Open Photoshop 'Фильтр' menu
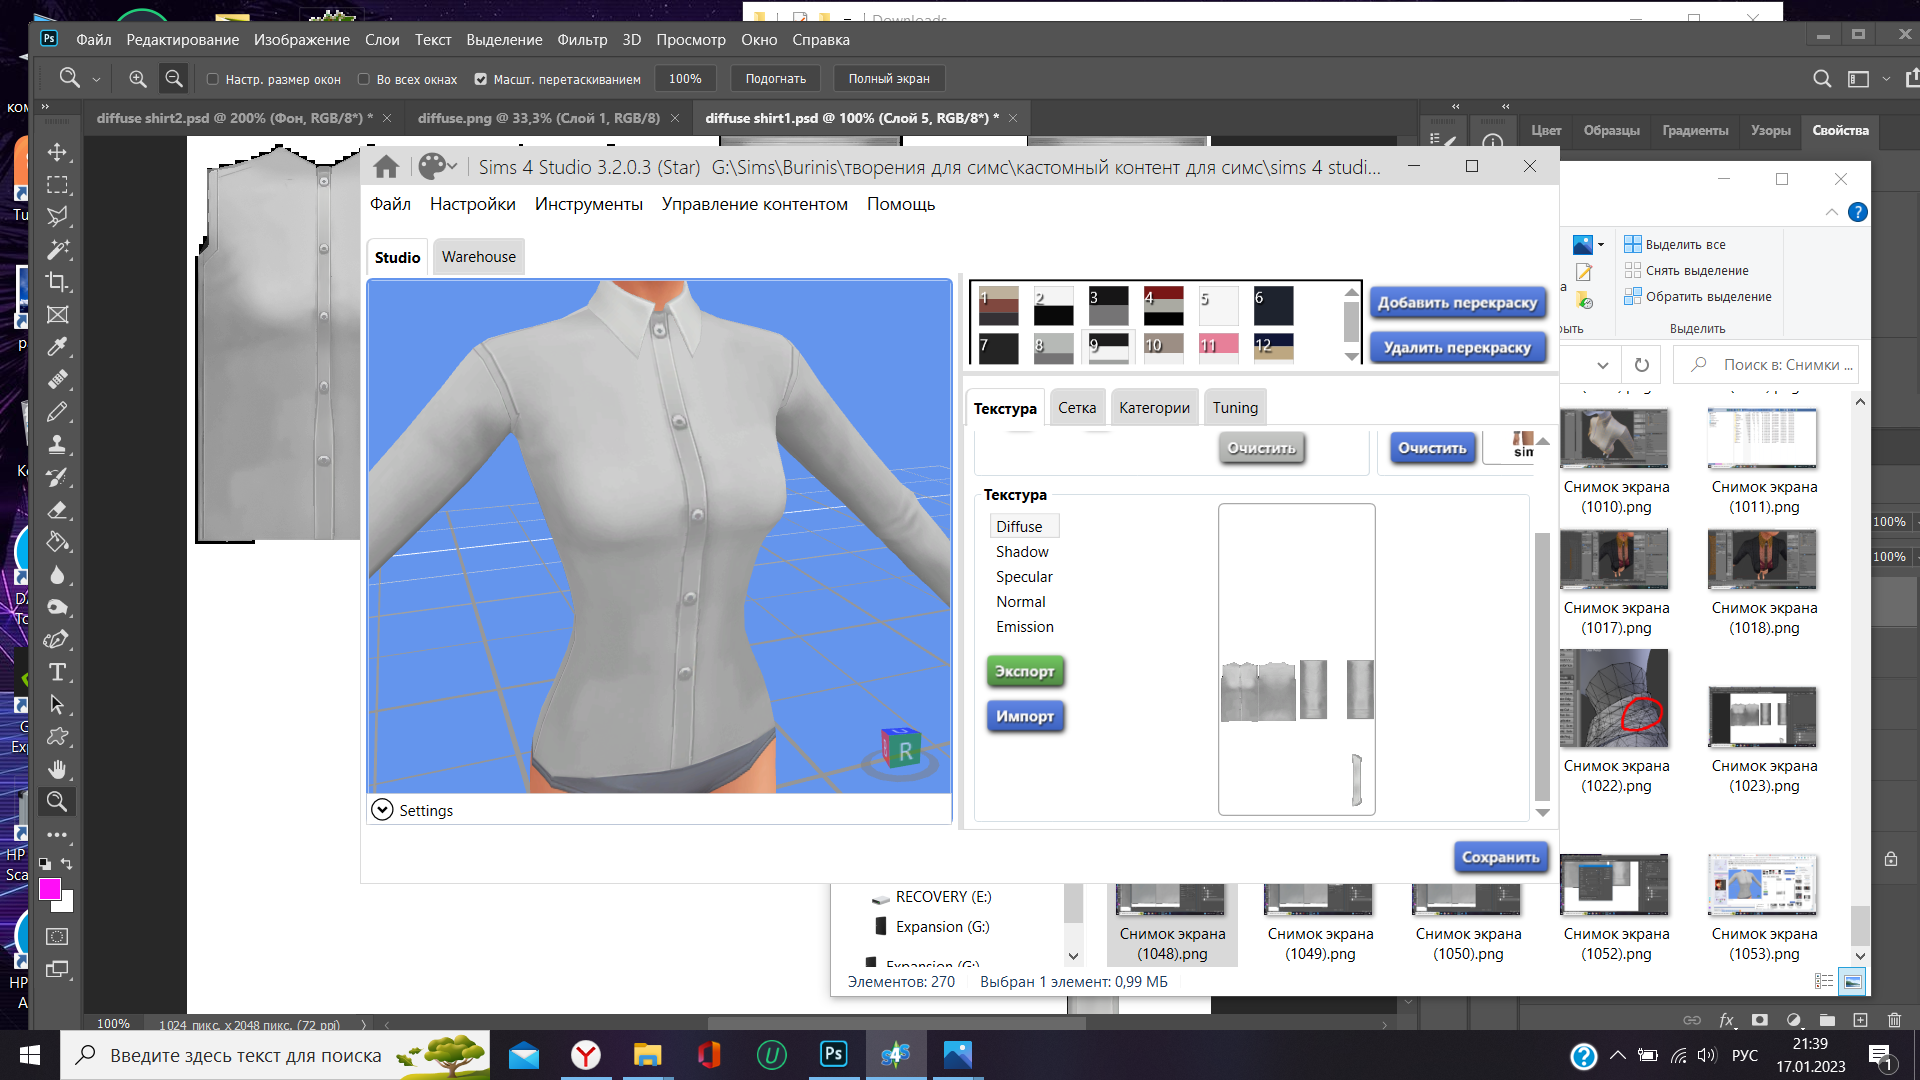Screen dimensions: 1920x1080 pos(582,40)
